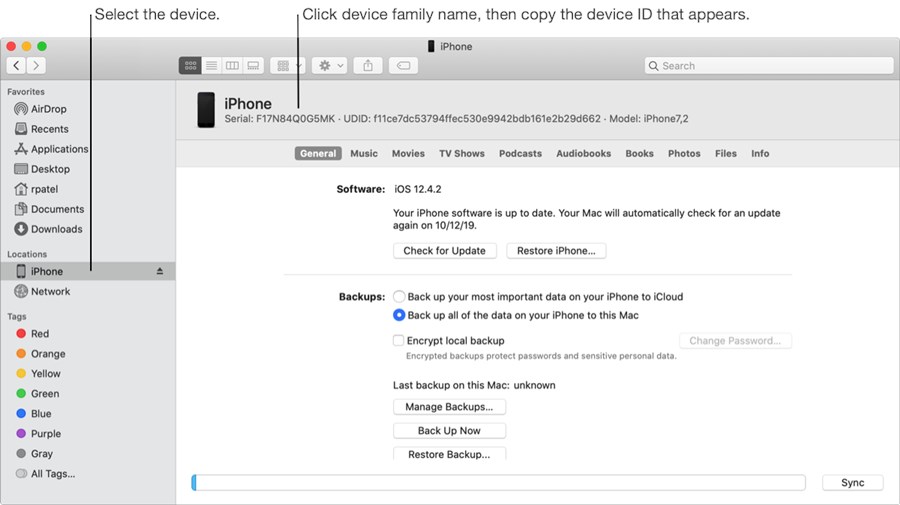Expand the group-by arrangement dropdown

(x=288, y=66)
